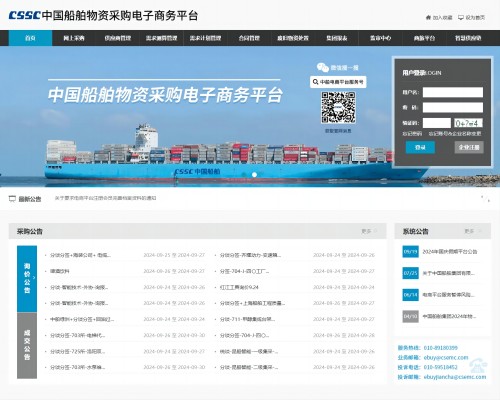Image resolution: width=500 pixels, height=400 pixels.
Task: Open the WeChat QR code image
Action: click(x=338, y=108)
